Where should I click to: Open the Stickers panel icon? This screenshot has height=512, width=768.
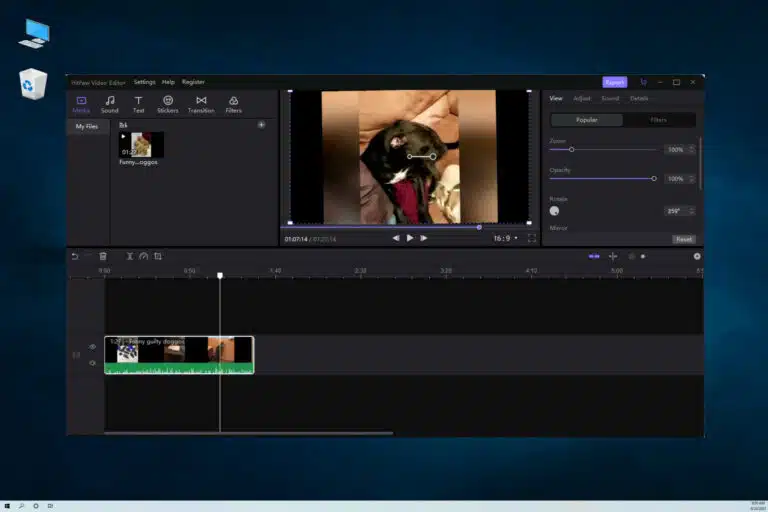168,104
